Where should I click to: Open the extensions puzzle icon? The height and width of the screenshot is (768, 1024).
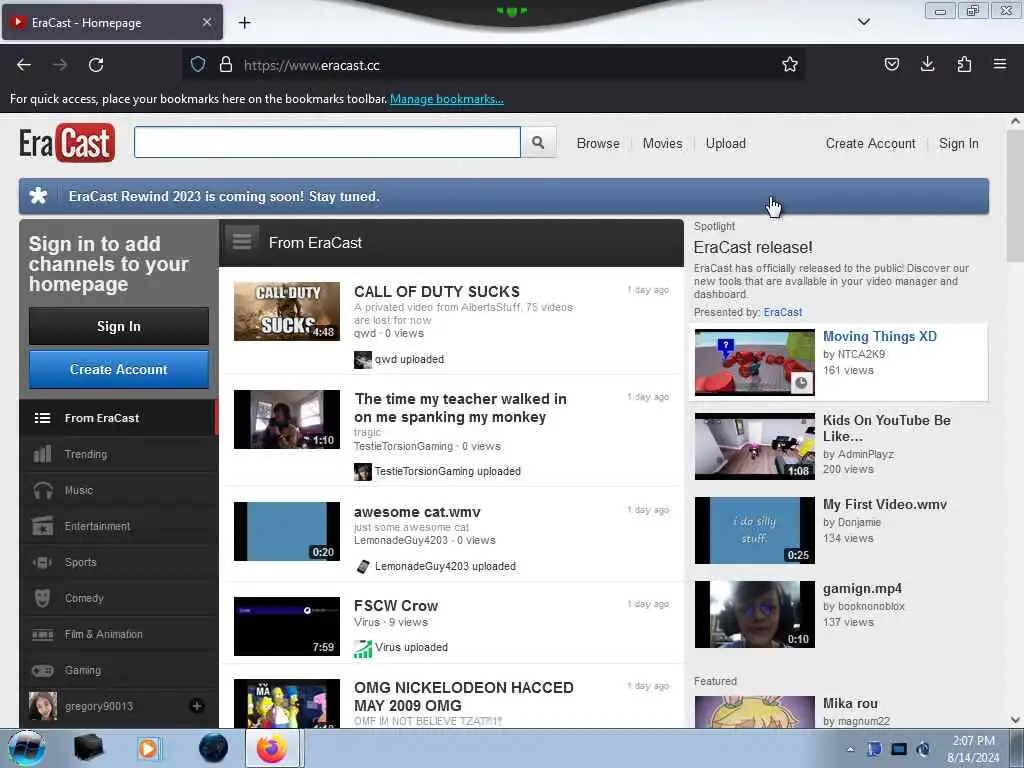[964, 64]
